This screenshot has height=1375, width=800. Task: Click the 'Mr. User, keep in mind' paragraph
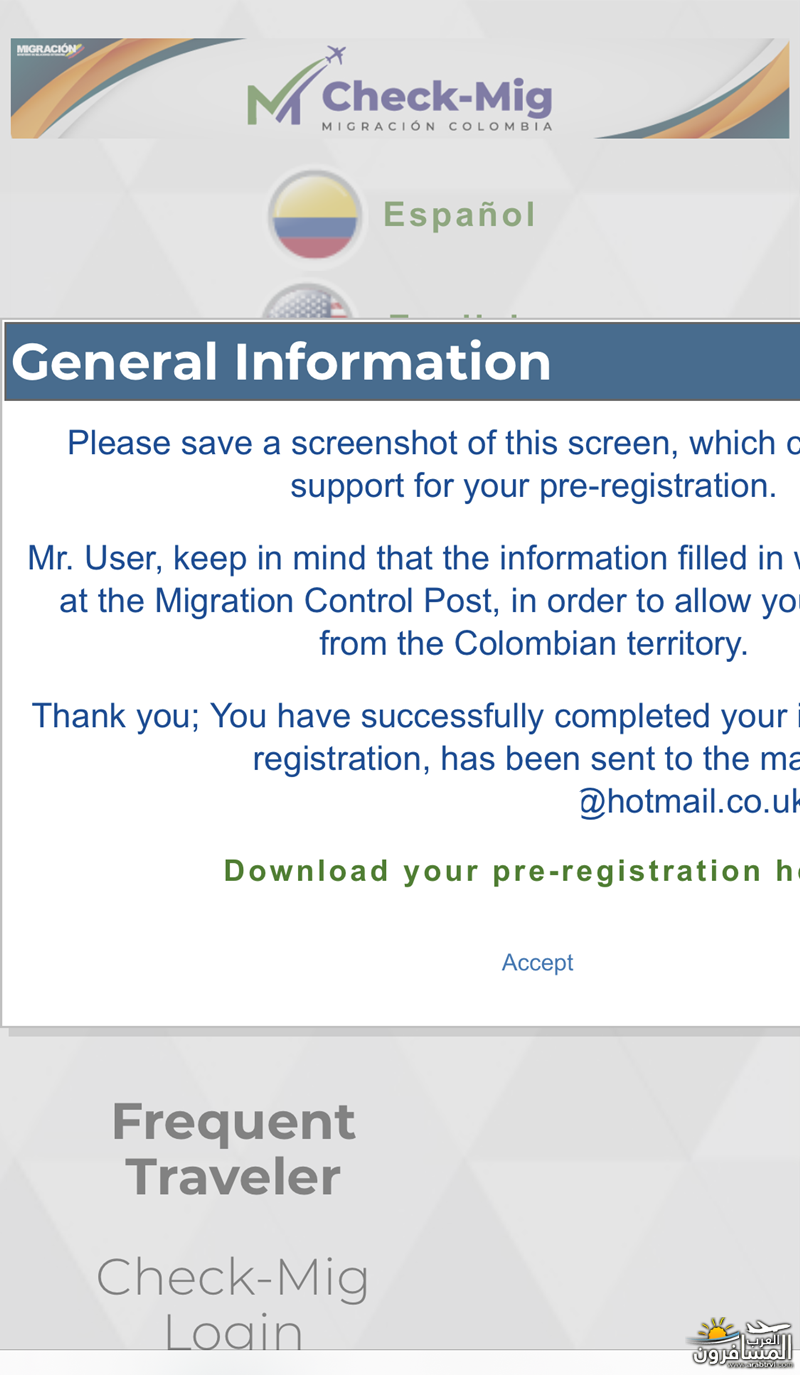(413, 600)
